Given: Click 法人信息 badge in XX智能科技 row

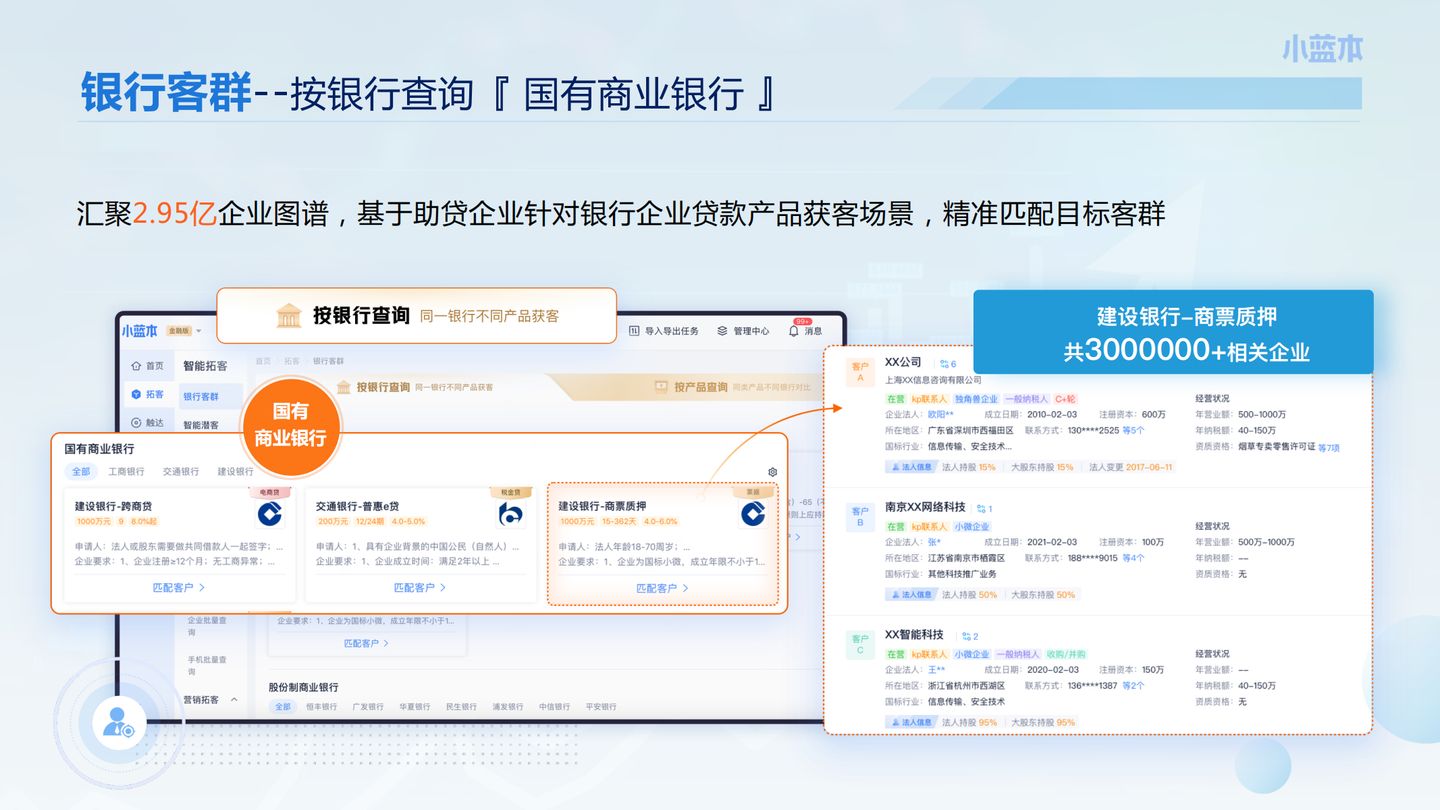Looking at the screenshot, I should coord(910,722).
